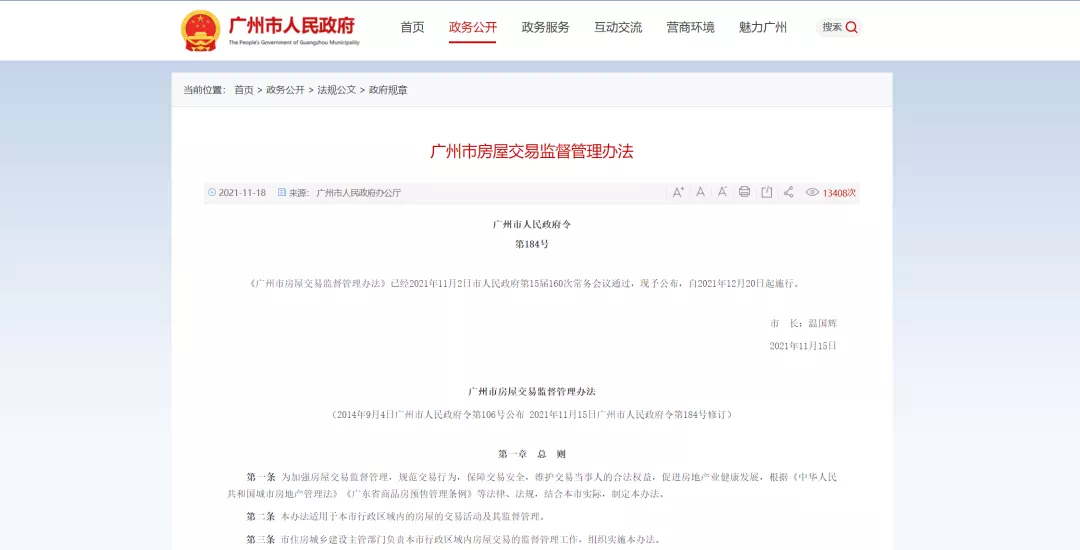
Task: Click the 搜索 search button
Action: click(839, 27)
